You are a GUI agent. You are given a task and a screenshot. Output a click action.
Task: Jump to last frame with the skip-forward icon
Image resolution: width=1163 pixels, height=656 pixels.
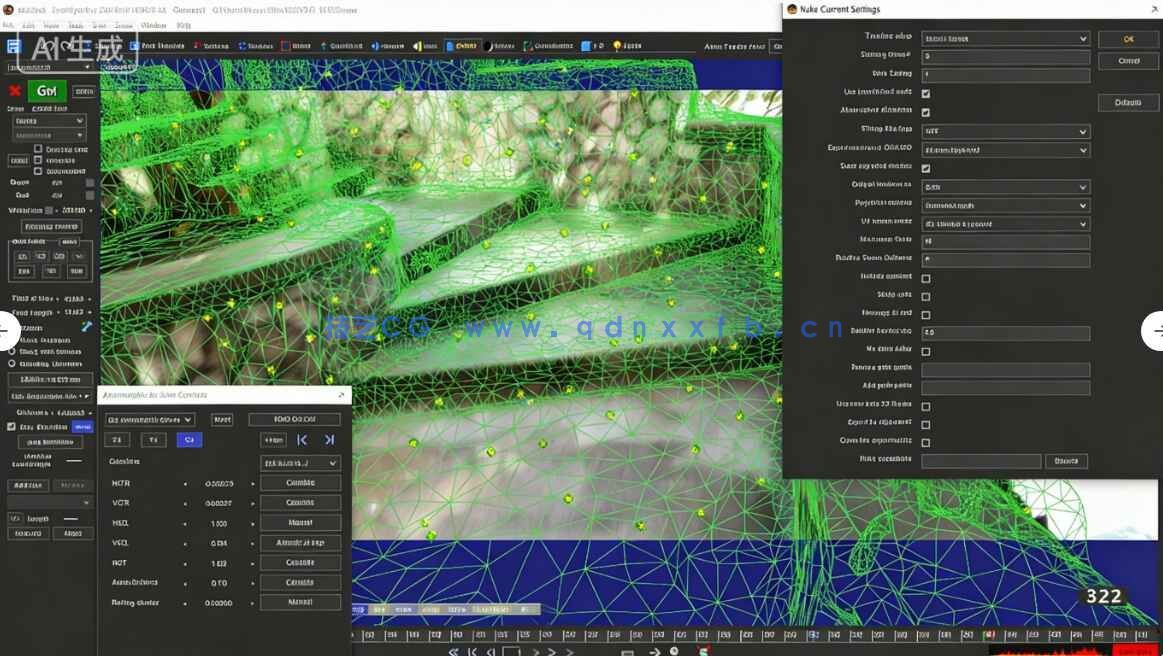pyautogui.click(x=330, y=440)
